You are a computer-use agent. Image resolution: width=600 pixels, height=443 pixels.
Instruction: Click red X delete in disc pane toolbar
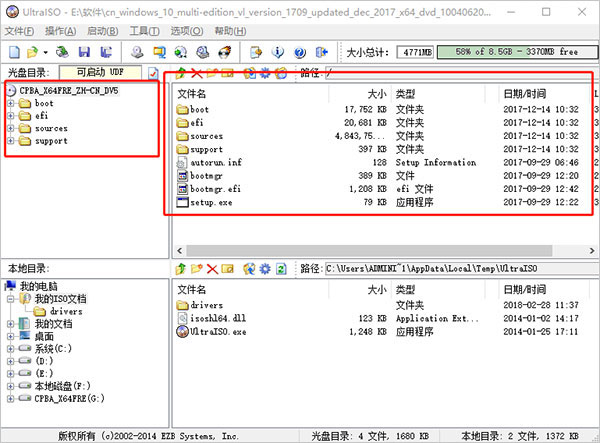197,73
